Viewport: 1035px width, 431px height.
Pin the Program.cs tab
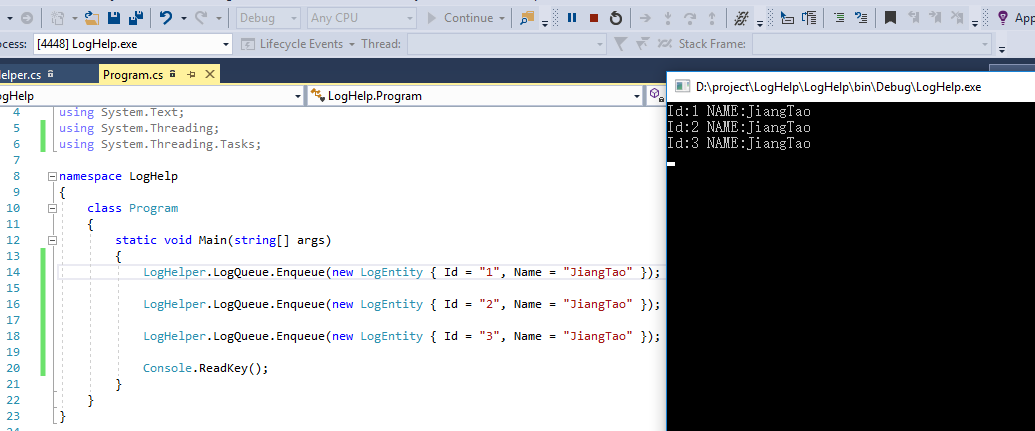(x=191, y=75)
